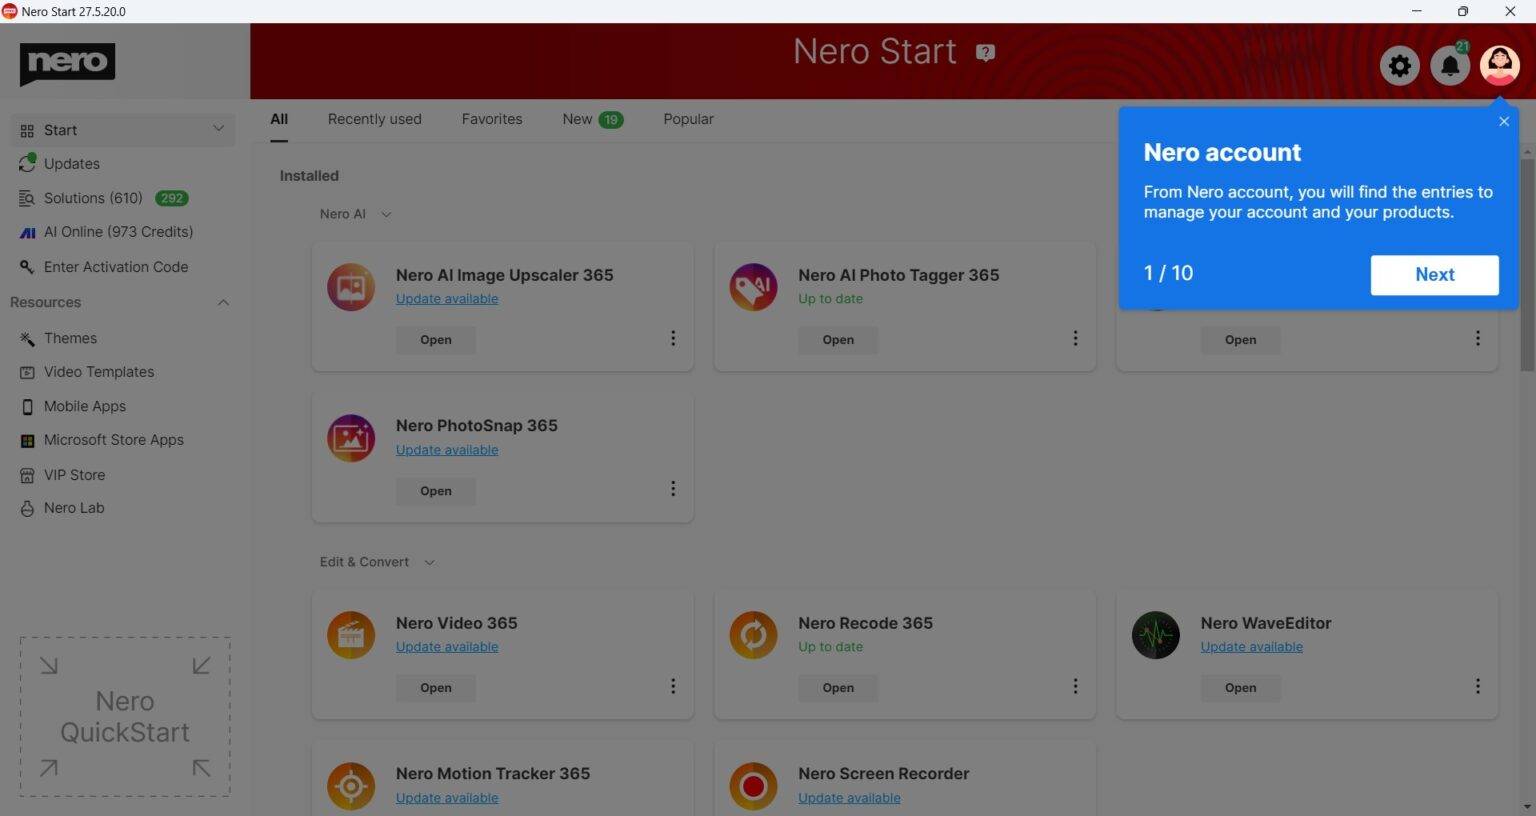Open the notifications bell icon
The width and height of the screenshot is (1536, 816).
(x=1449, y=65)
